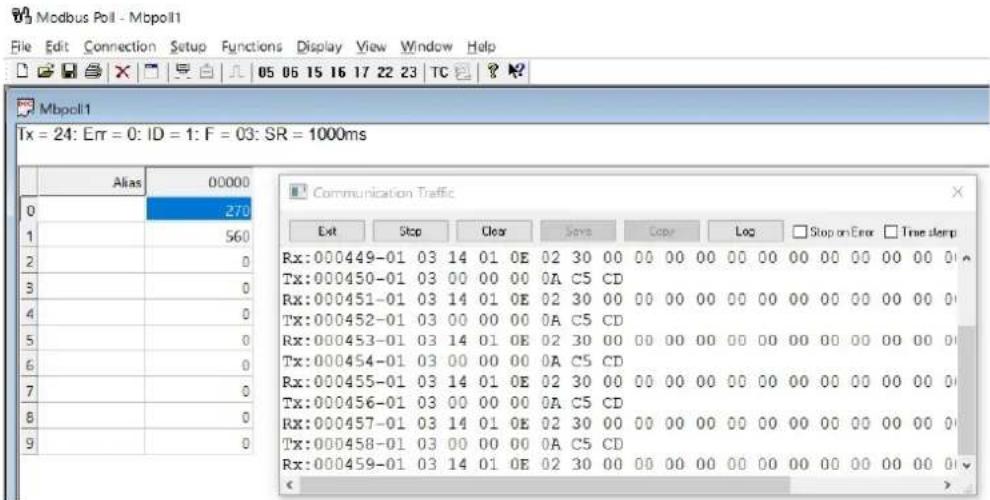Viewport: 990px width, 500px height.
Task: Click the traffic list scroll up arrow
Action: click(x=965, y=258)
